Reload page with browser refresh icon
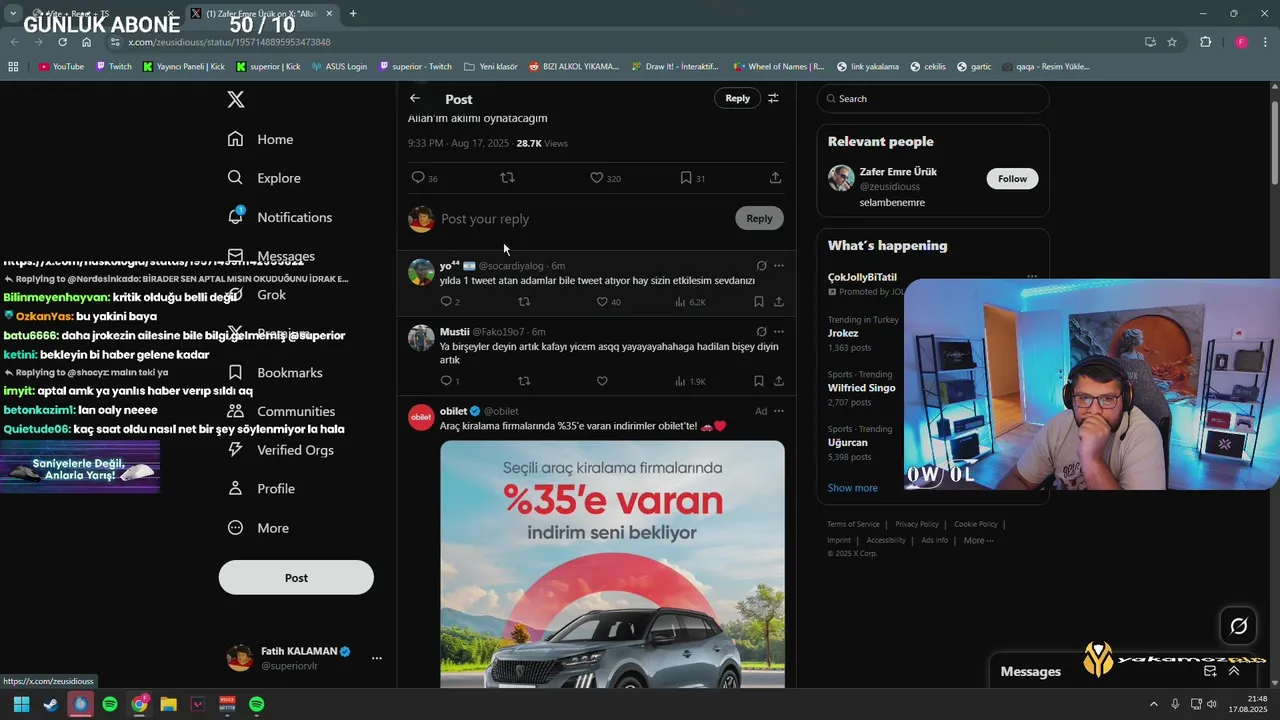 (x=62, y=42)
